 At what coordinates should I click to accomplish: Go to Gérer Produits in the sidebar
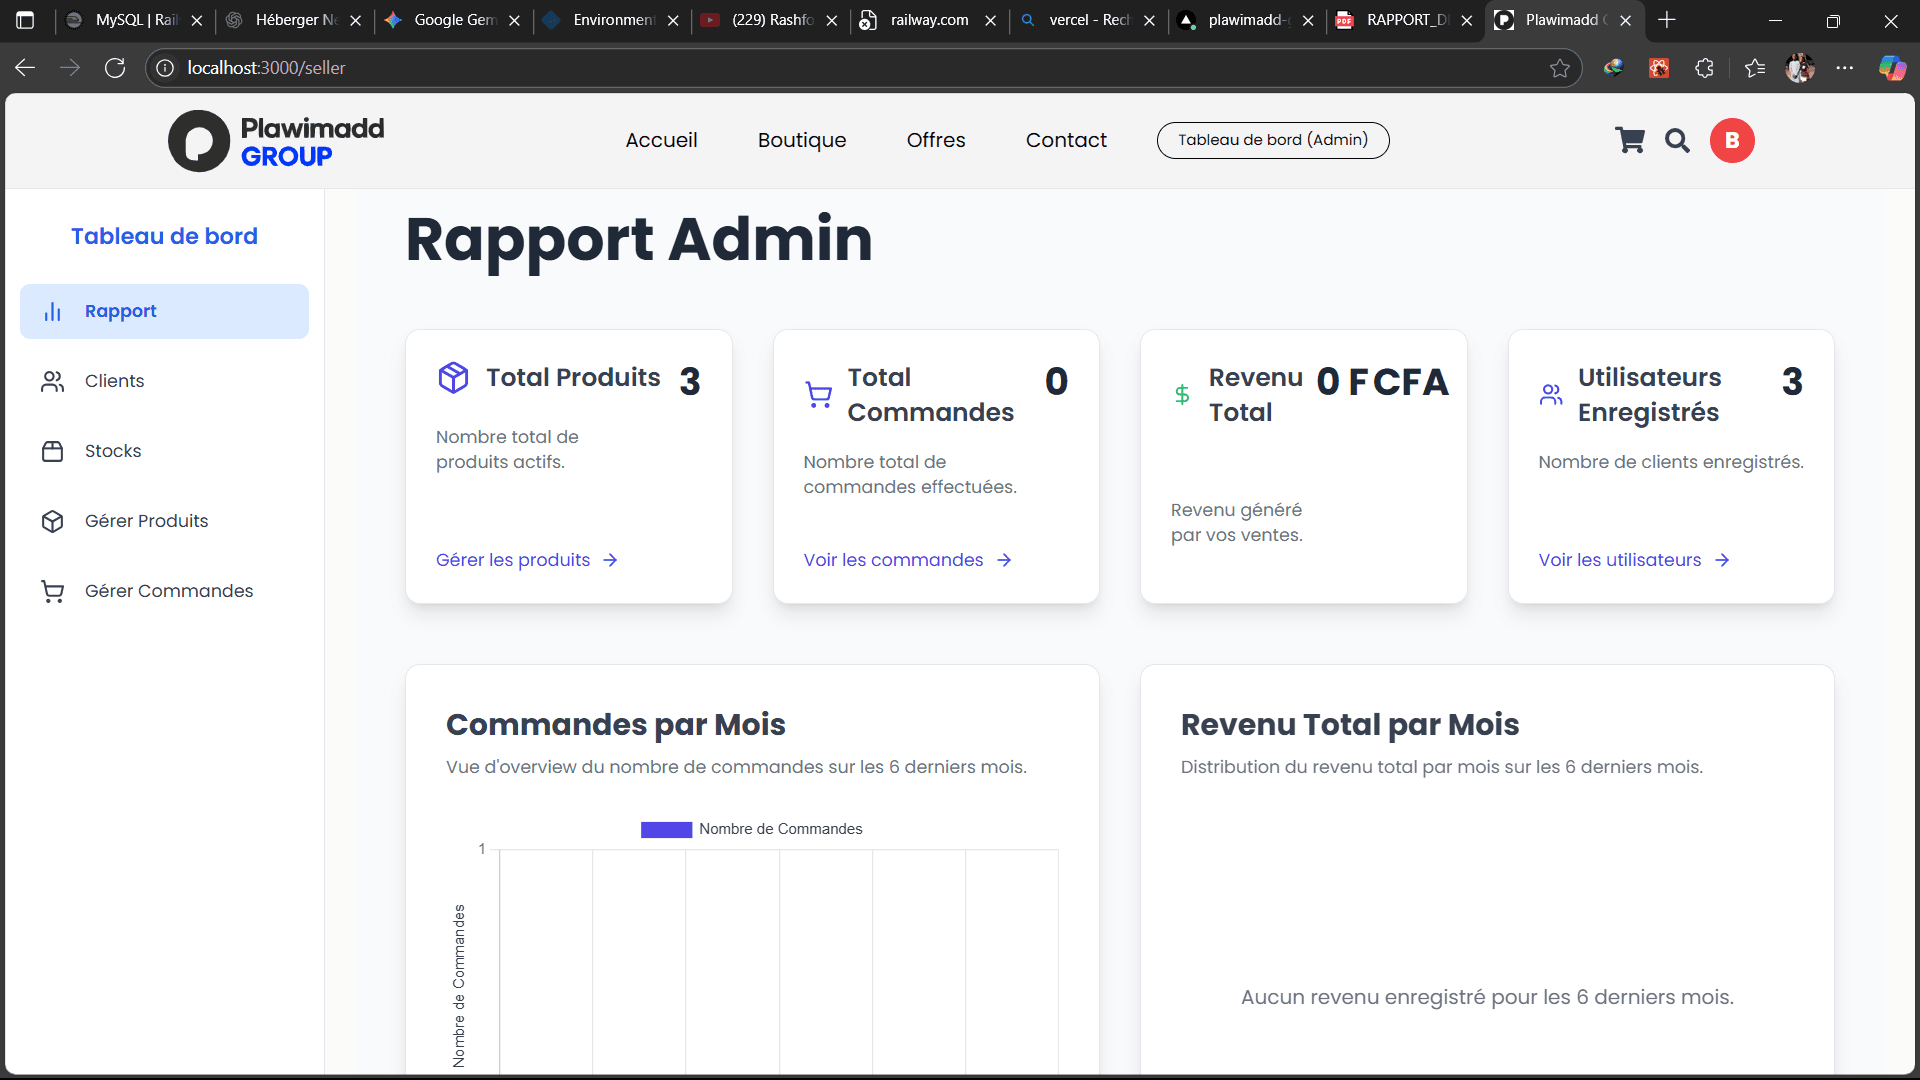pos(146,521)
